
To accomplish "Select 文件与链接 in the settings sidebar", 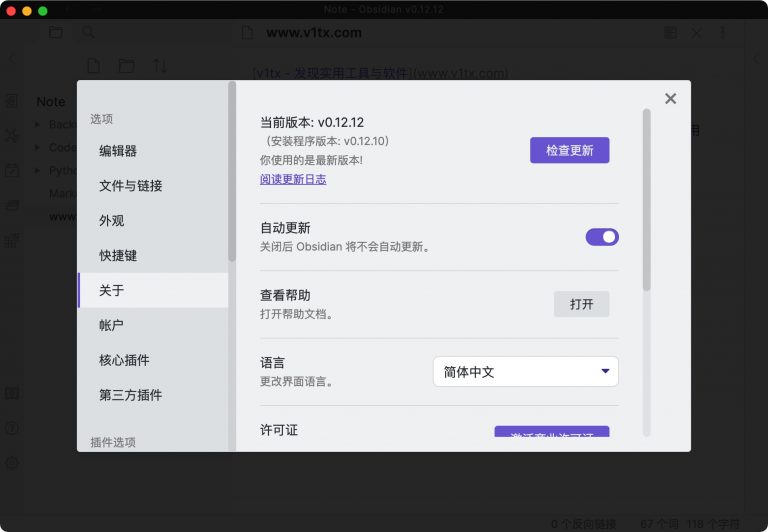I will (153, 186).
